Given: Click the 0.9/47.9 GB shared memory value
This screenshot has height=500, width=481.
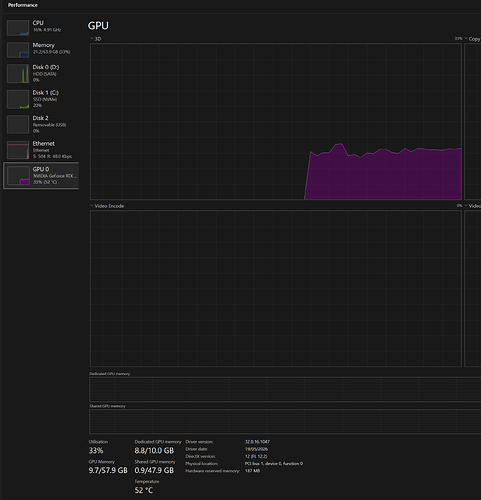Looking at the screenshot, I should (x=154, y=470).
